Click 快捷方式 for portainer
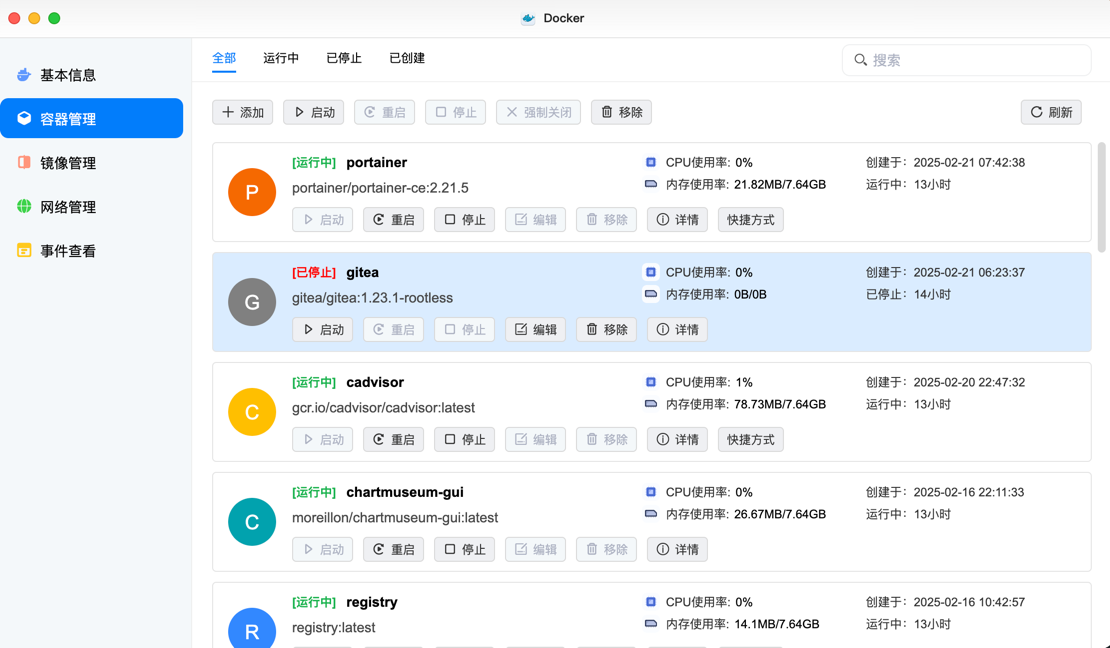Viewport: 1110px width, 648px height. (750, 220)
